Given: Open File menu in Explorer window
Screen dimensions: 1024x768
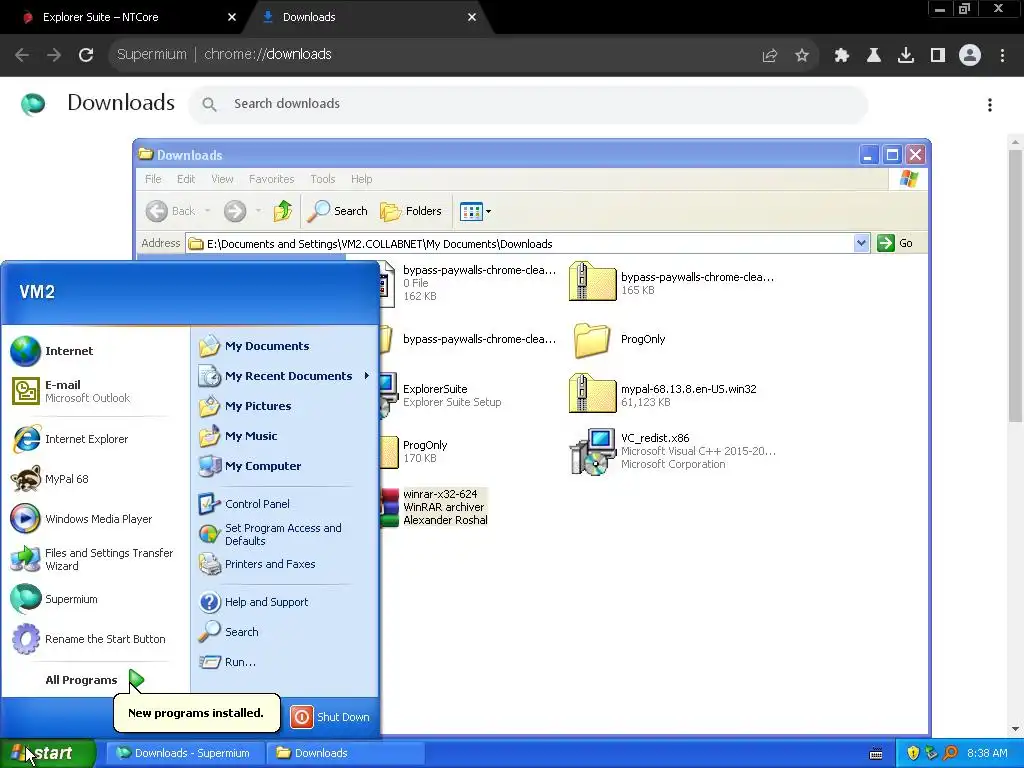Looking at the screenshot, I should (x=153, y=179).
